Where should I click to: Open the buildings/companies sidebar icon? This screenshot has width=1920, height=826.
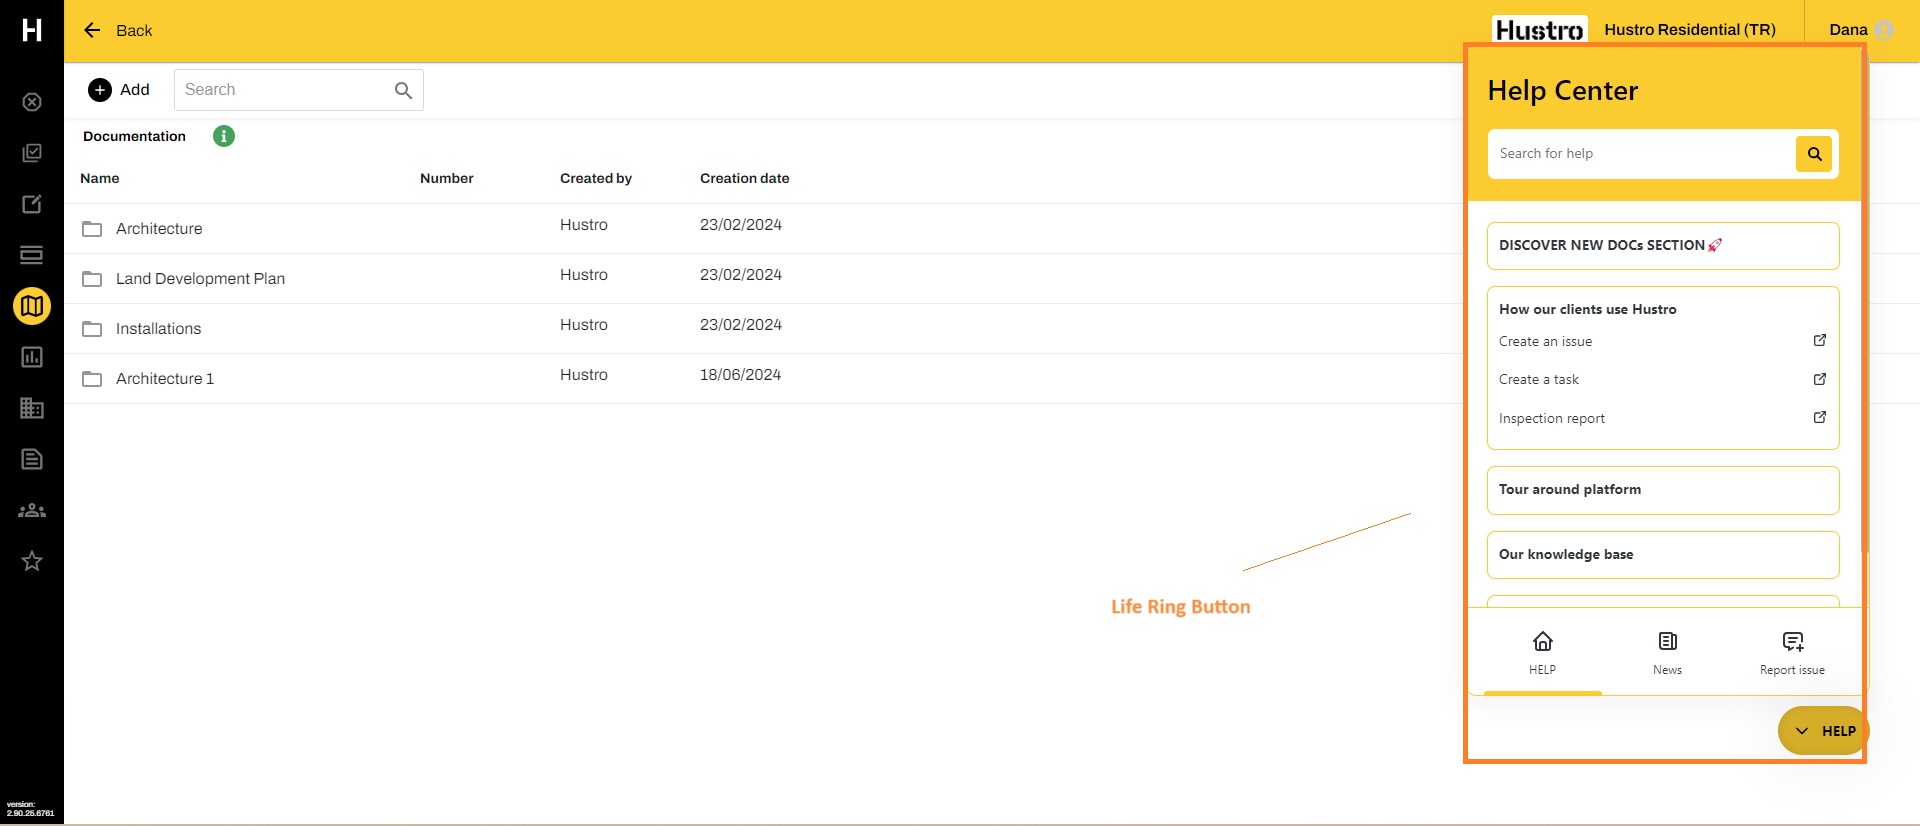(x=32, y=408)
